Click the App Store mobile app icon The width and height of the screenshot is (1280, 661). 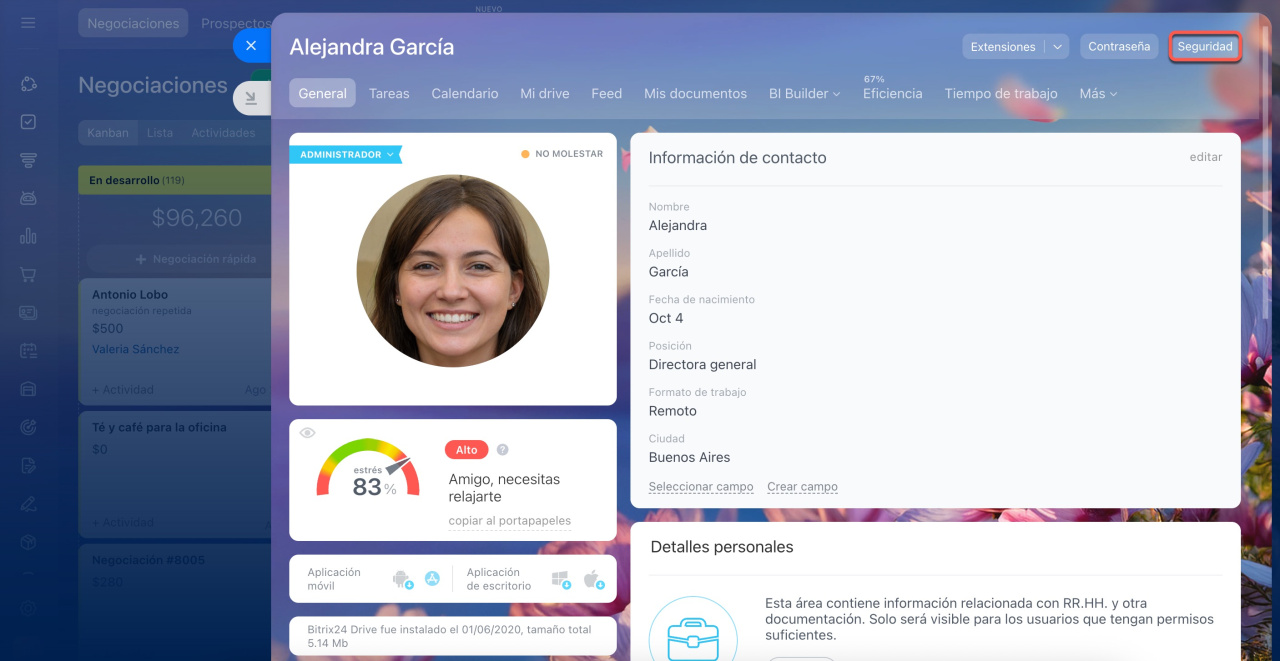click(x=432, y=578)
